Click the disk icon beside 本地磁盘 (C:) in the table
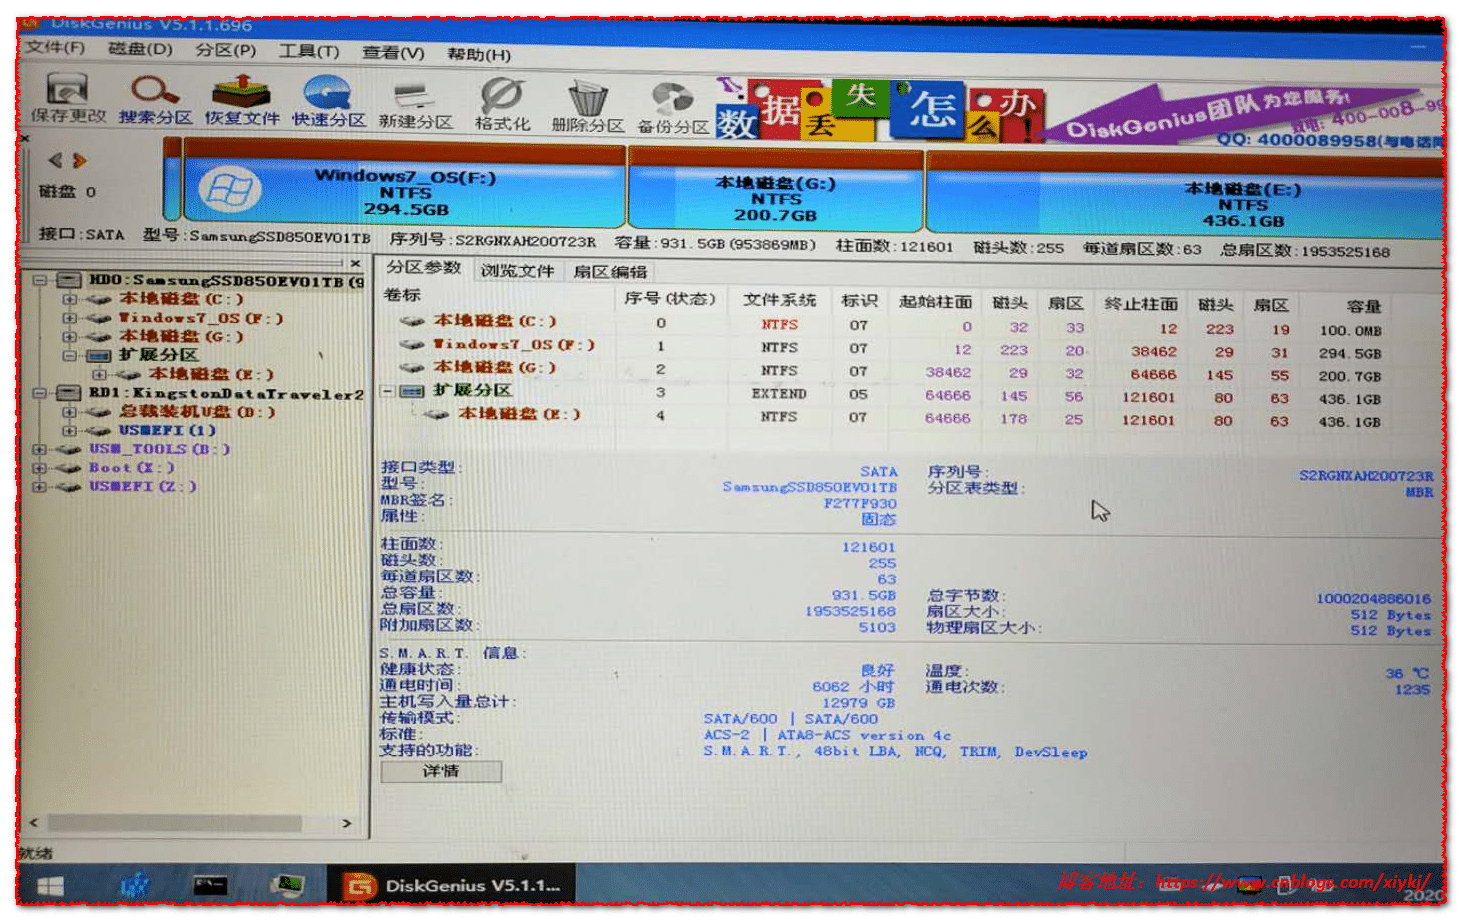Screen dimensions: 1463x922 pos(412,321)
